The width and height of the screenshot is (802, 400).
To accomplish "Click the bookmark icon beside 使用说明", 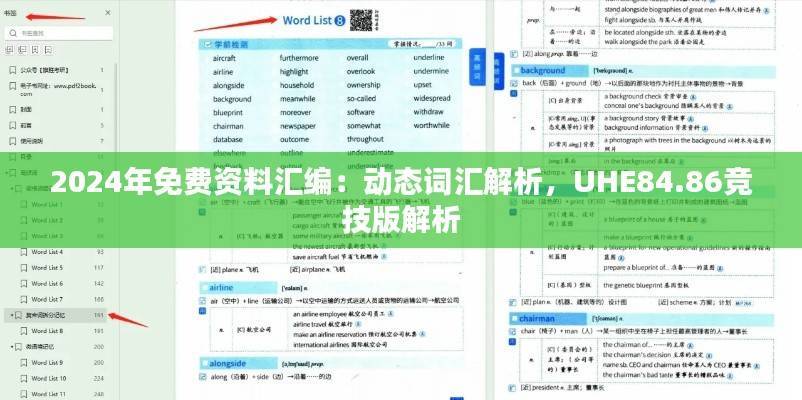I will pyautogui.click(x=11, y=141).
